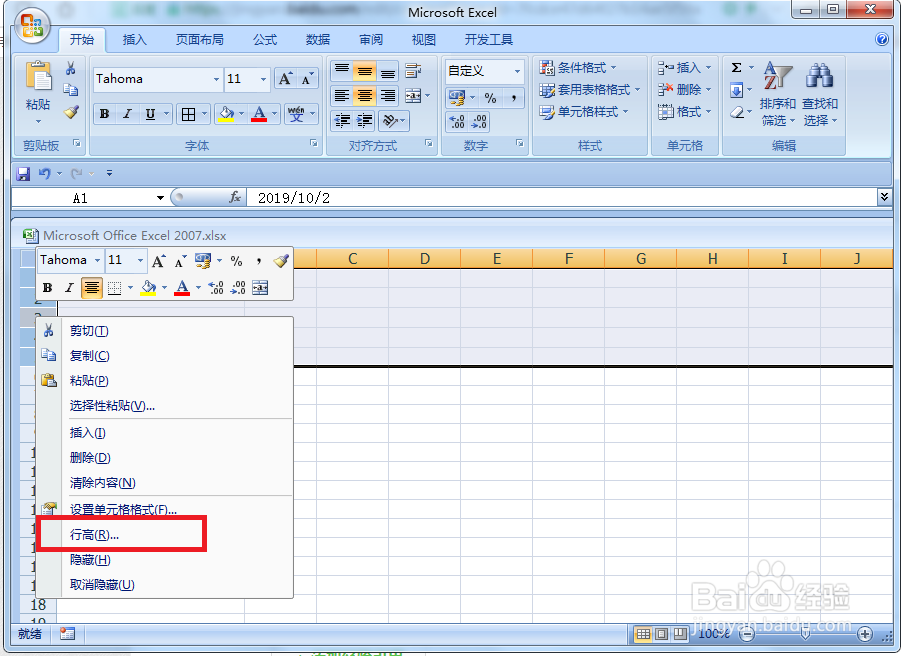Increase font size with the ribbon's large A
The image size is (901, 656).
[x=285, y=79]
